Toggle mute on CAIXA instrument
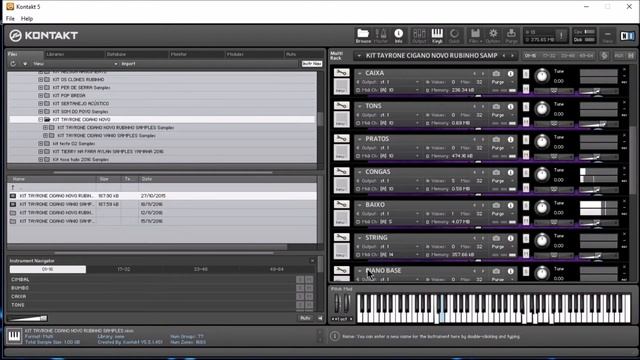Image resolution: width=640 pixels, height=360 pixels. (x=526, y=89)
